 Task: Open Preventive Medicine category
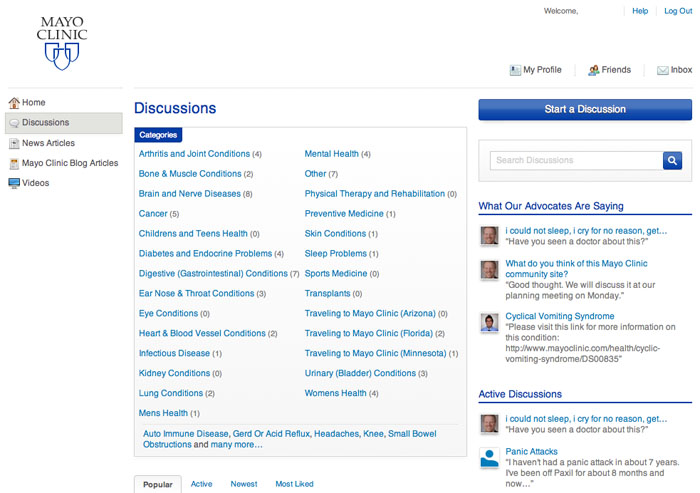click(x=344, y=213)
